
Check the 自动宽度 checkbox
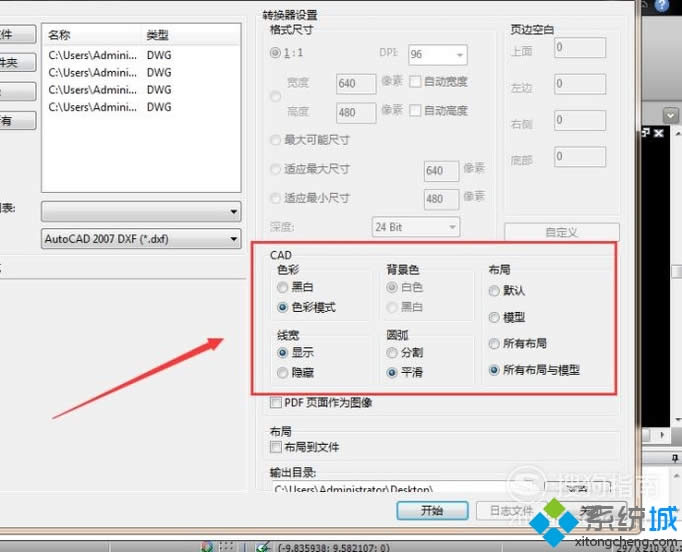(x=415, y=81)
